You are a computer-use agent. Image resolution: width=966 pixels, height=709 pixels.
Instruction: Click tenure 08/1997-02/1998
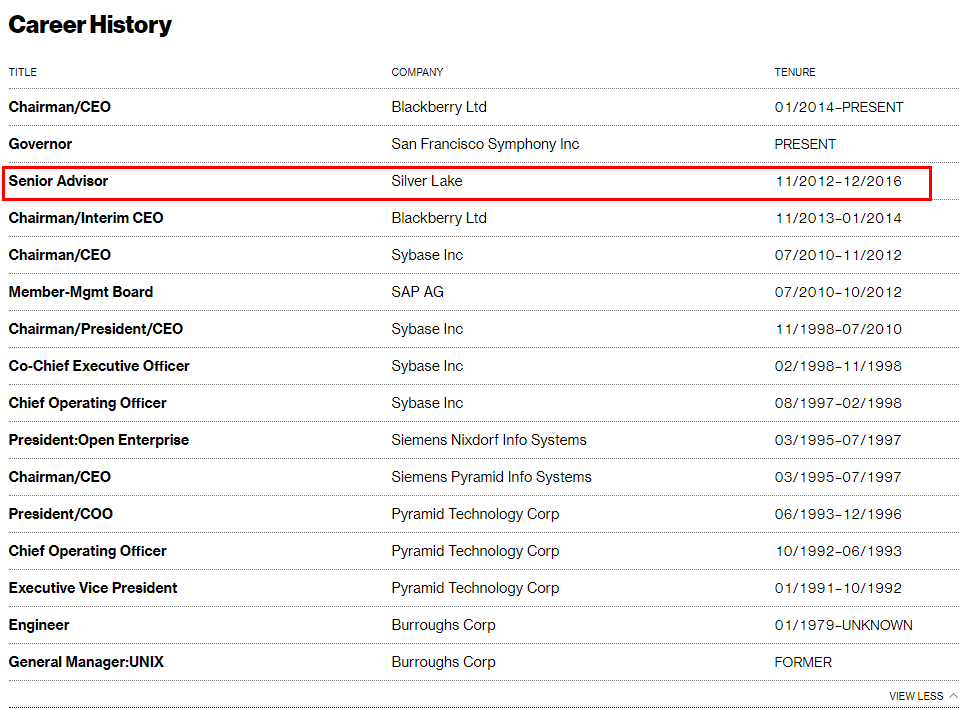click(x=838, y=403)
